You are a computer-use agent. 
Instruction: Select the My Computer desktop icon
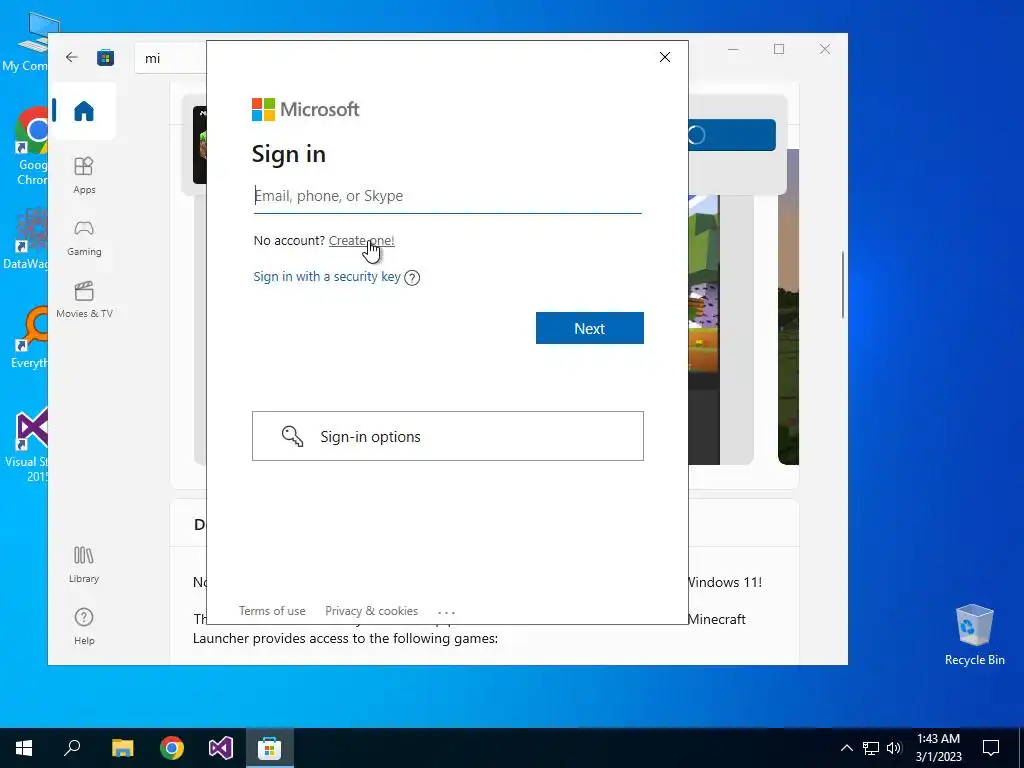point(25,44)
